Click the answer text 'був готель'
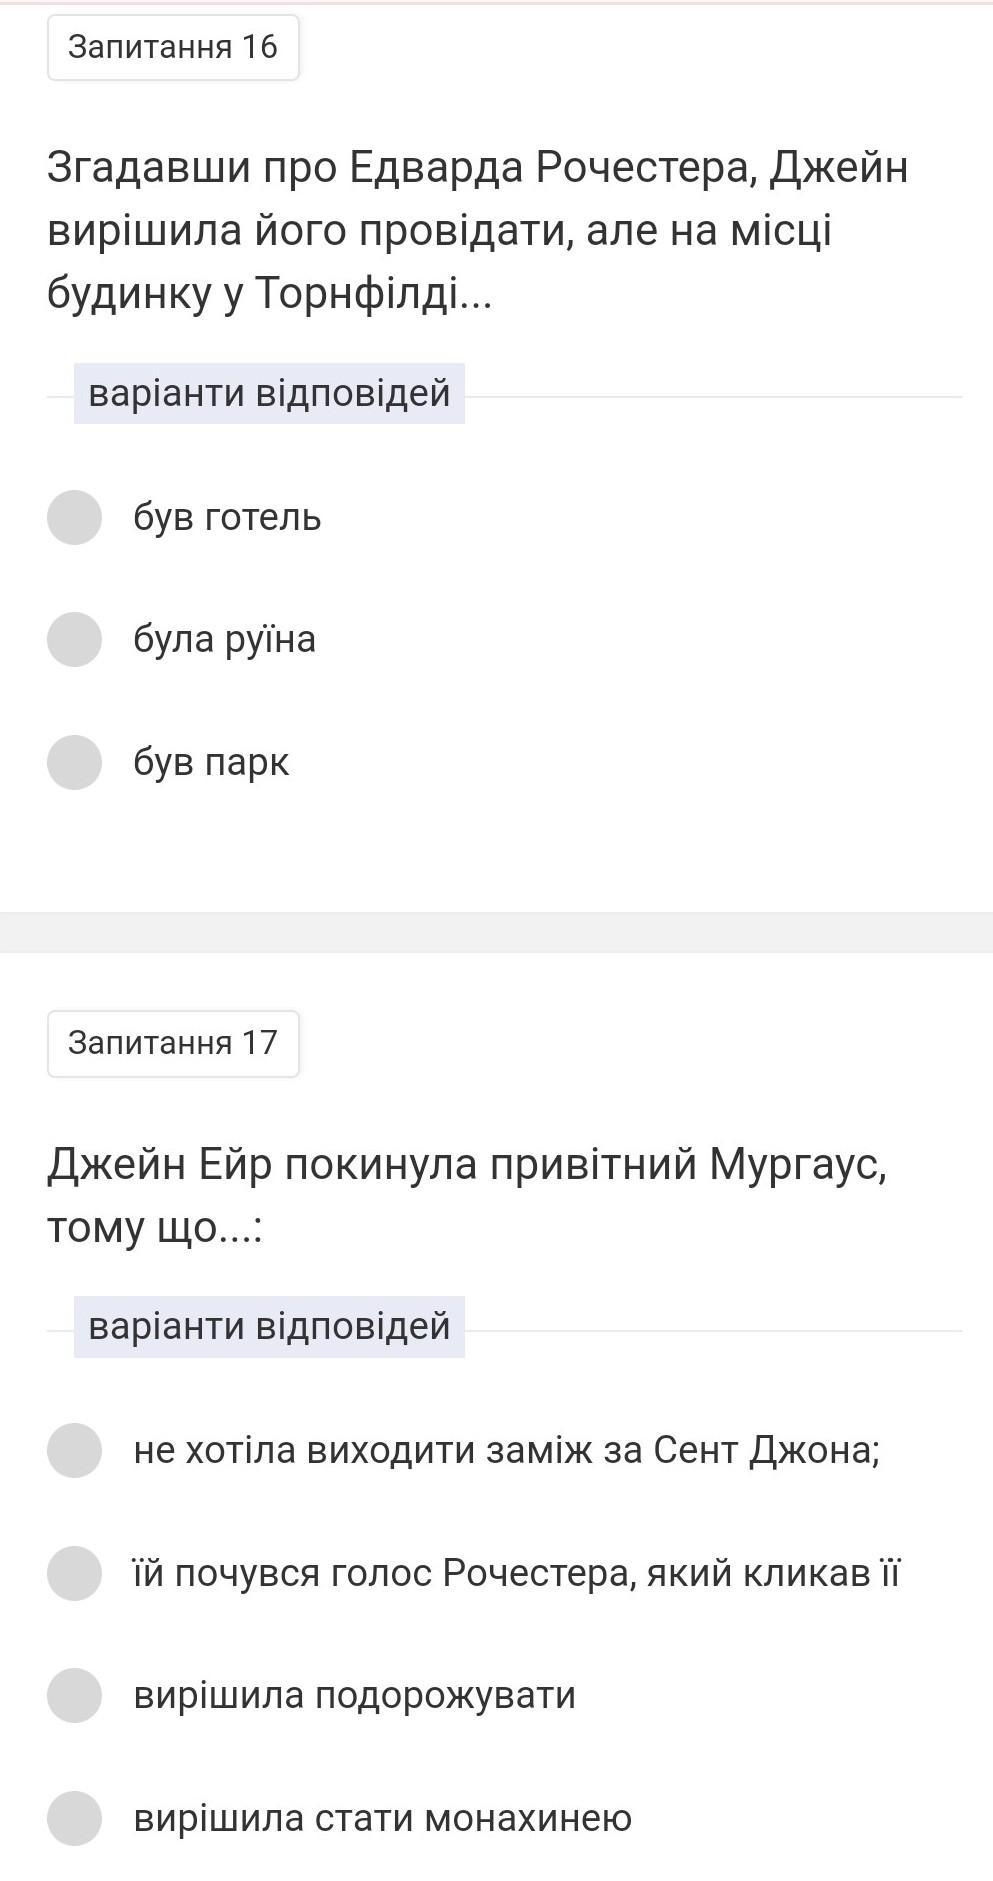 pyautogui.click(x=227, y=518)
